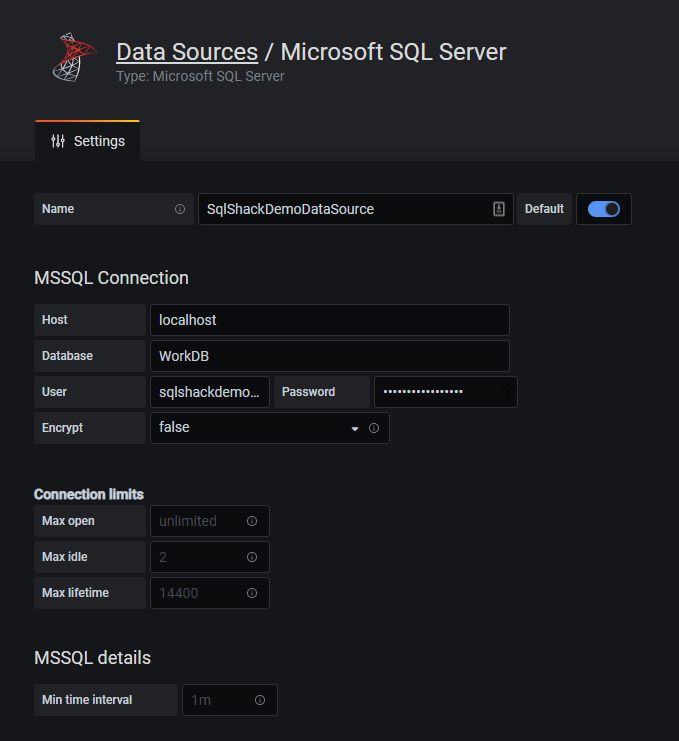Click the Max idle info icon
Viewport: 679px width, 741px height.
coord(252,557)
